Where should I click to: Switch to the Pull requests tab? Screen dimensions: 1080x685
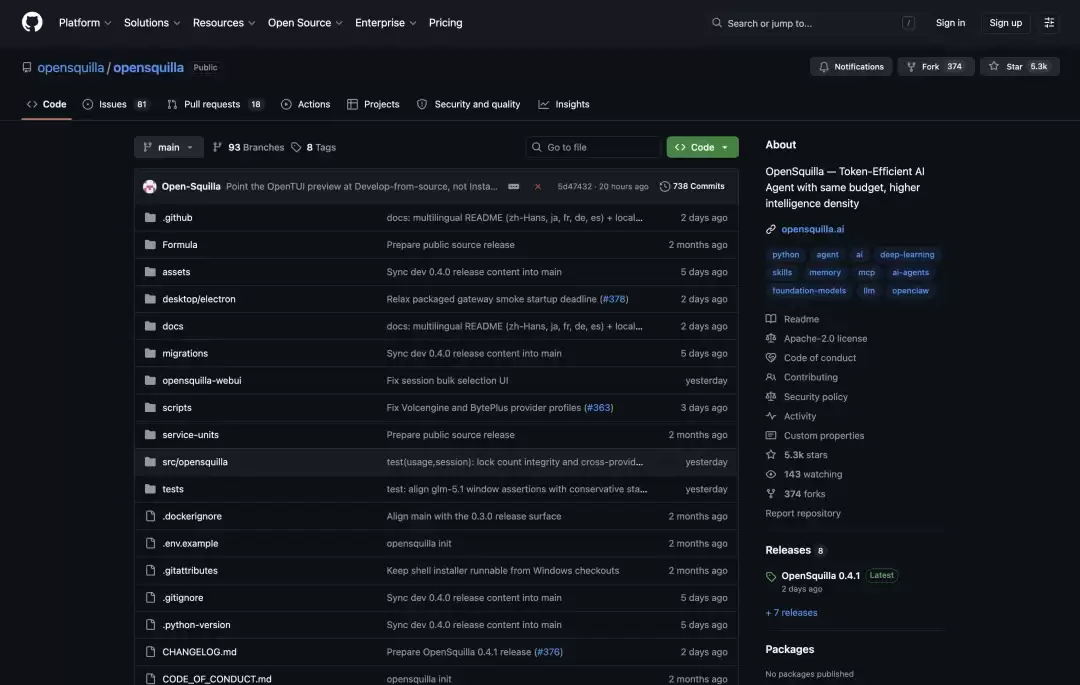(214, 105)
